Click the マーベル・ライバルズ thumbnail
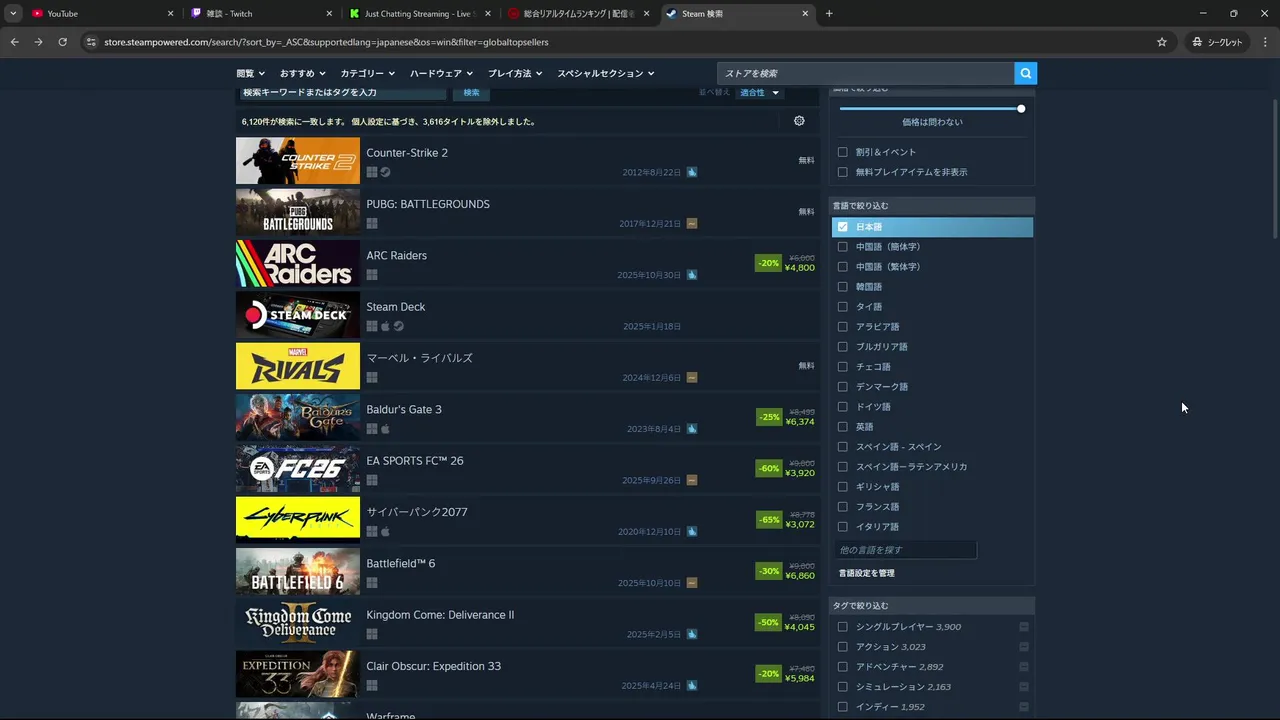The width and height of the screenshot is (1280, 720). 298,366
